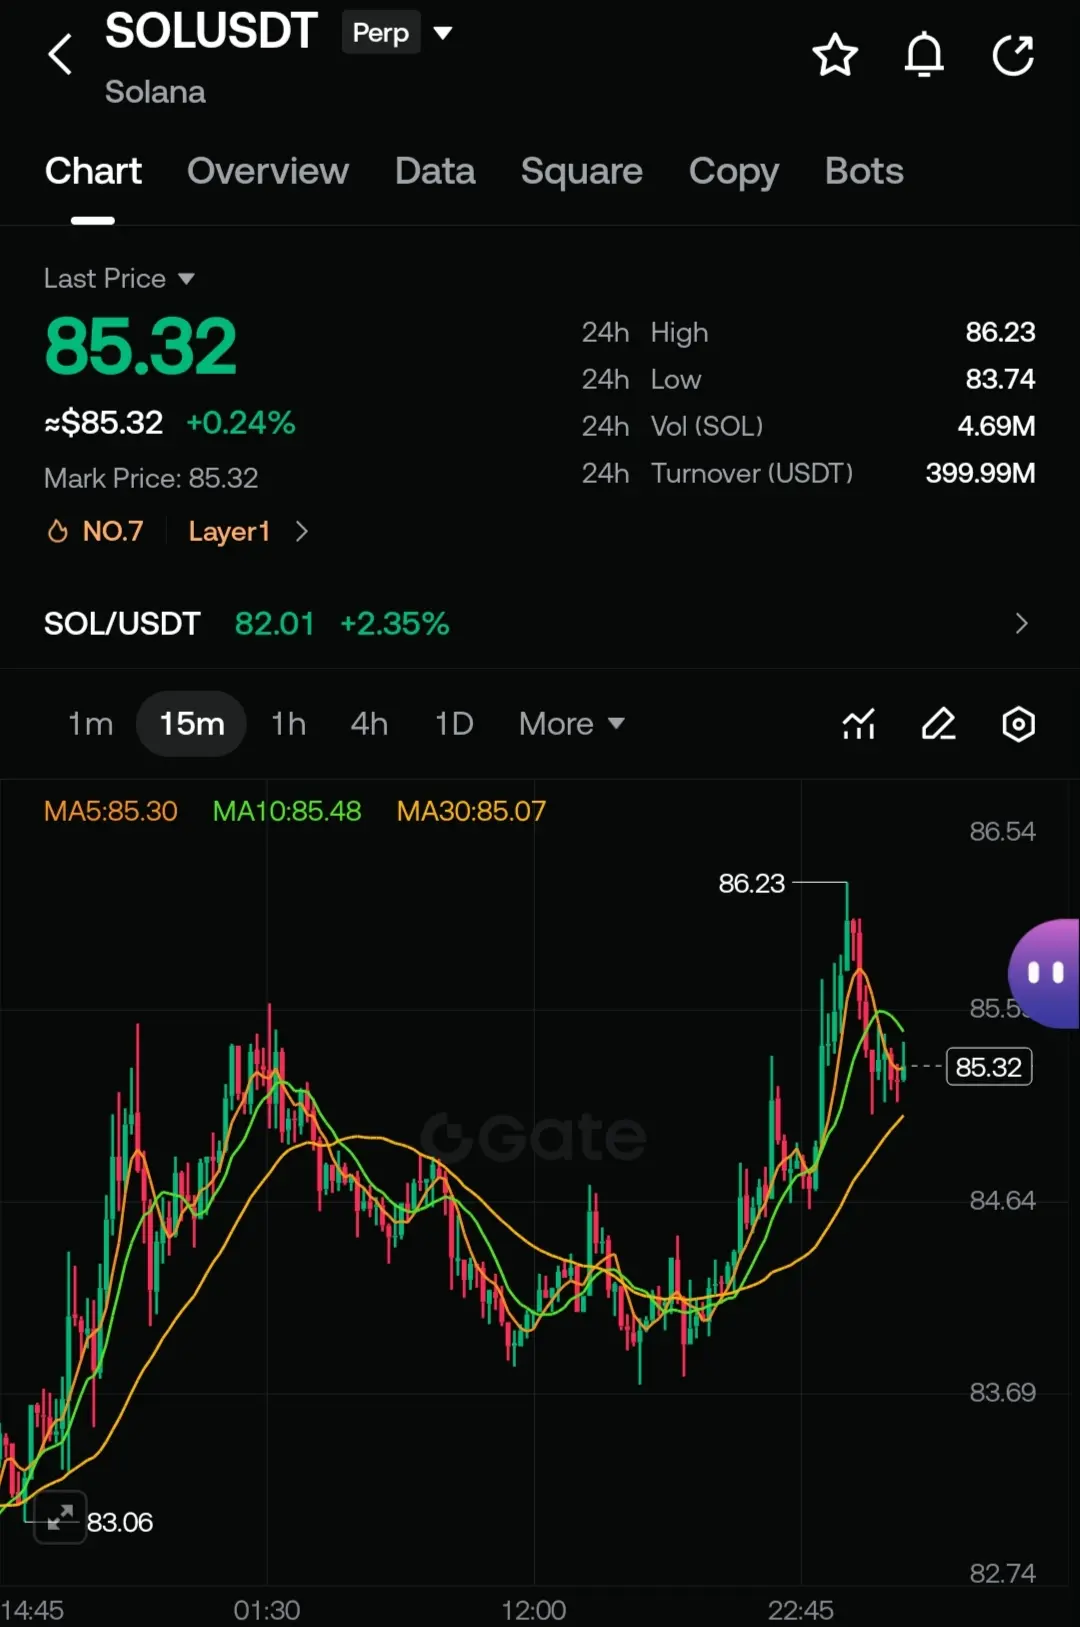Expand chart to fullscreen
This screenshot has width=1080, height=1627.
(60, 1517)
